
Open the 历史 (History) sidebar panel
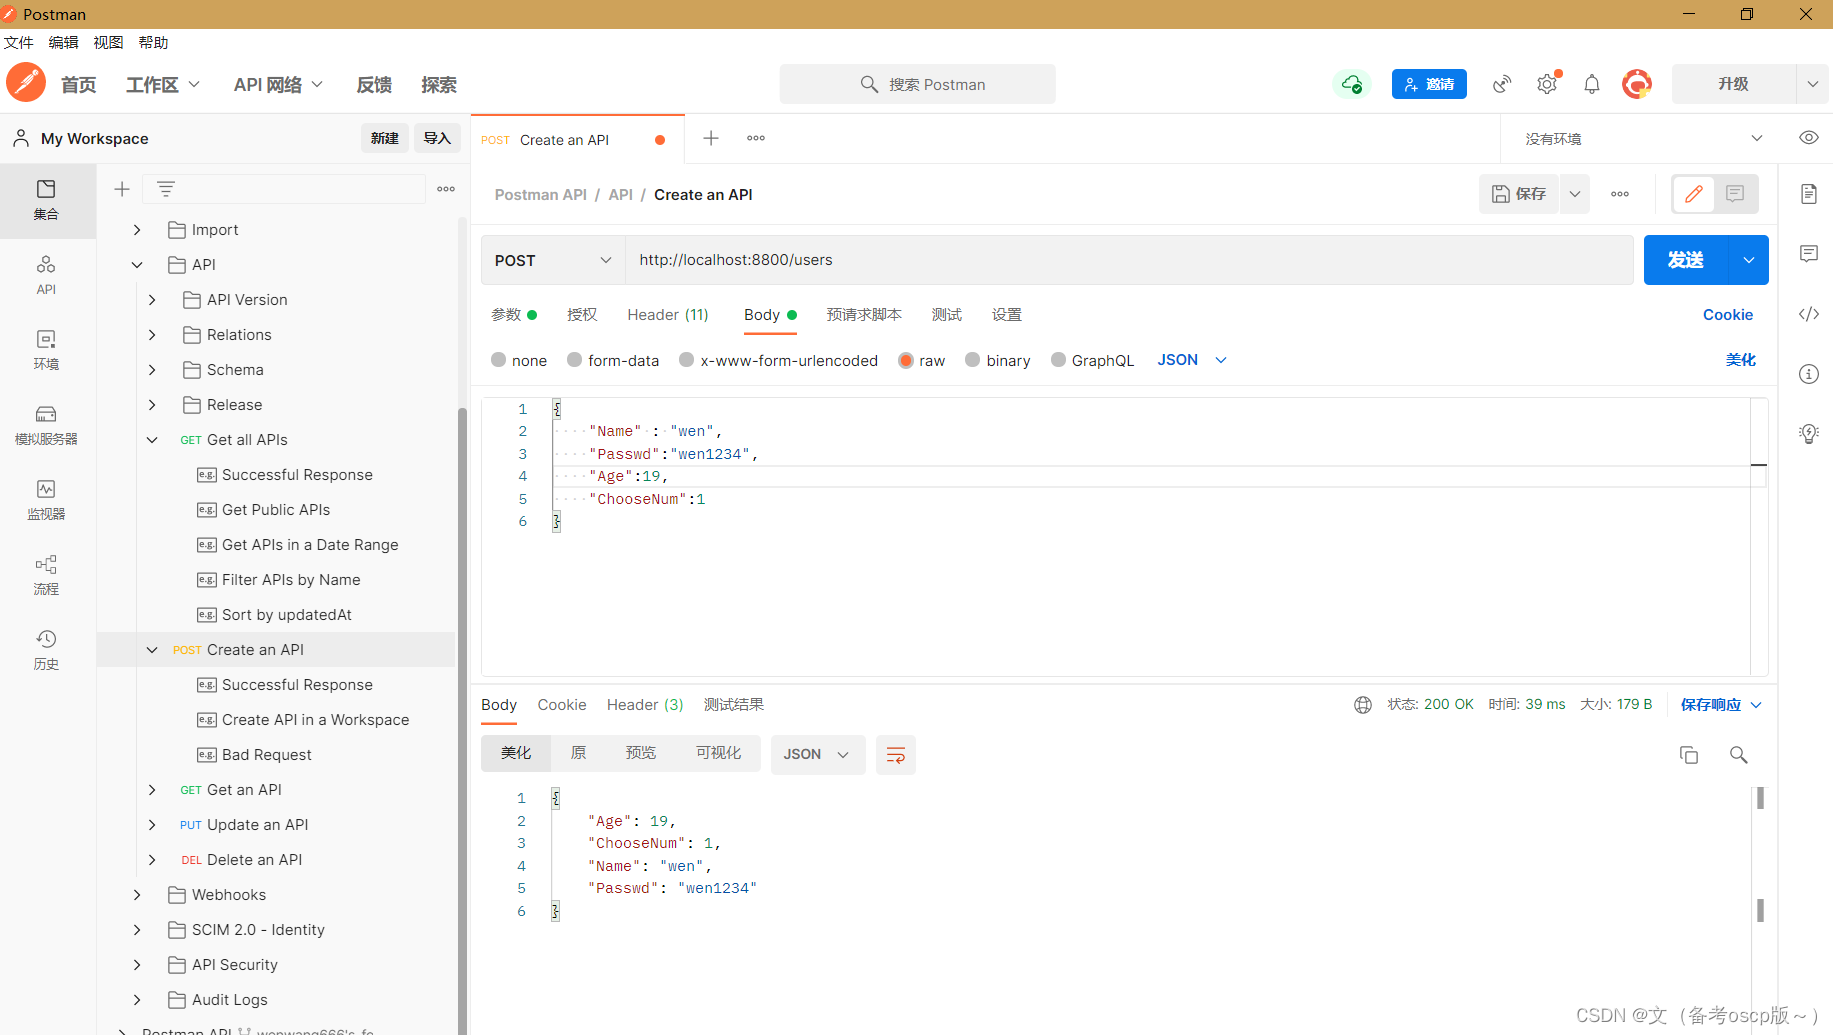tap(45, 650)
